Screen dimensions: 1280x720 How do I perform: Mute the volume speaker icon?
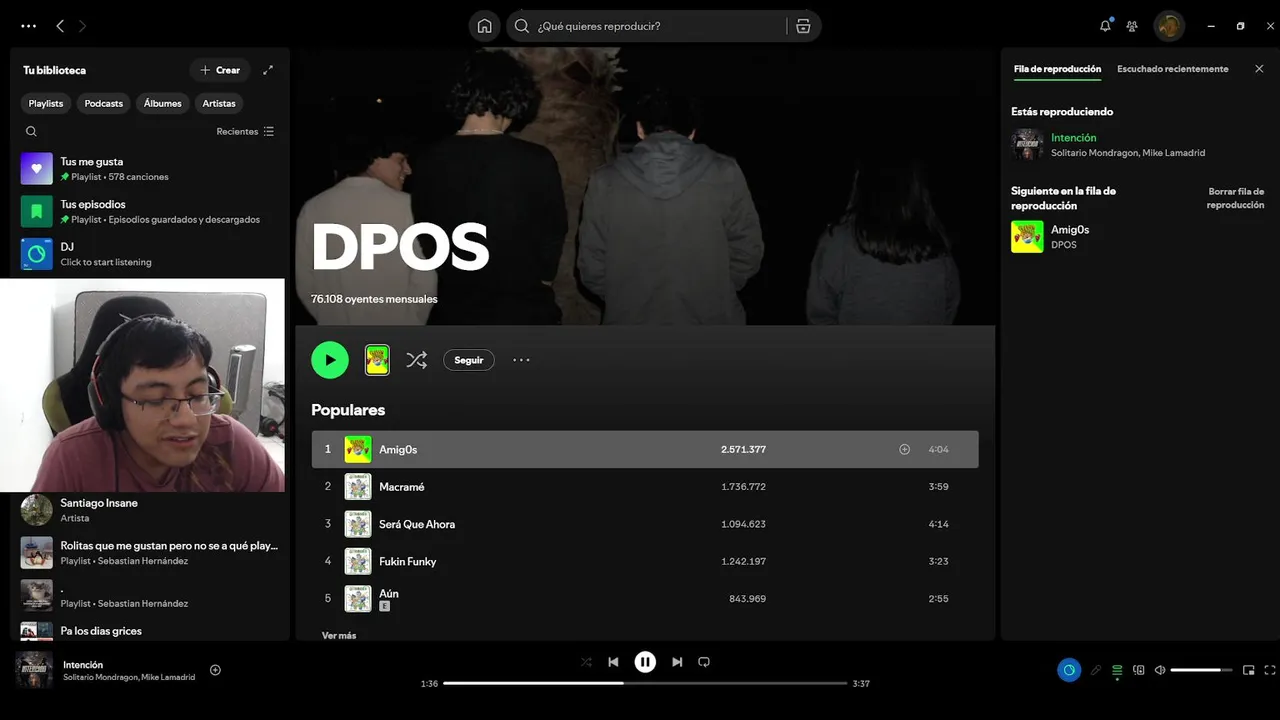click(1160, 670)
